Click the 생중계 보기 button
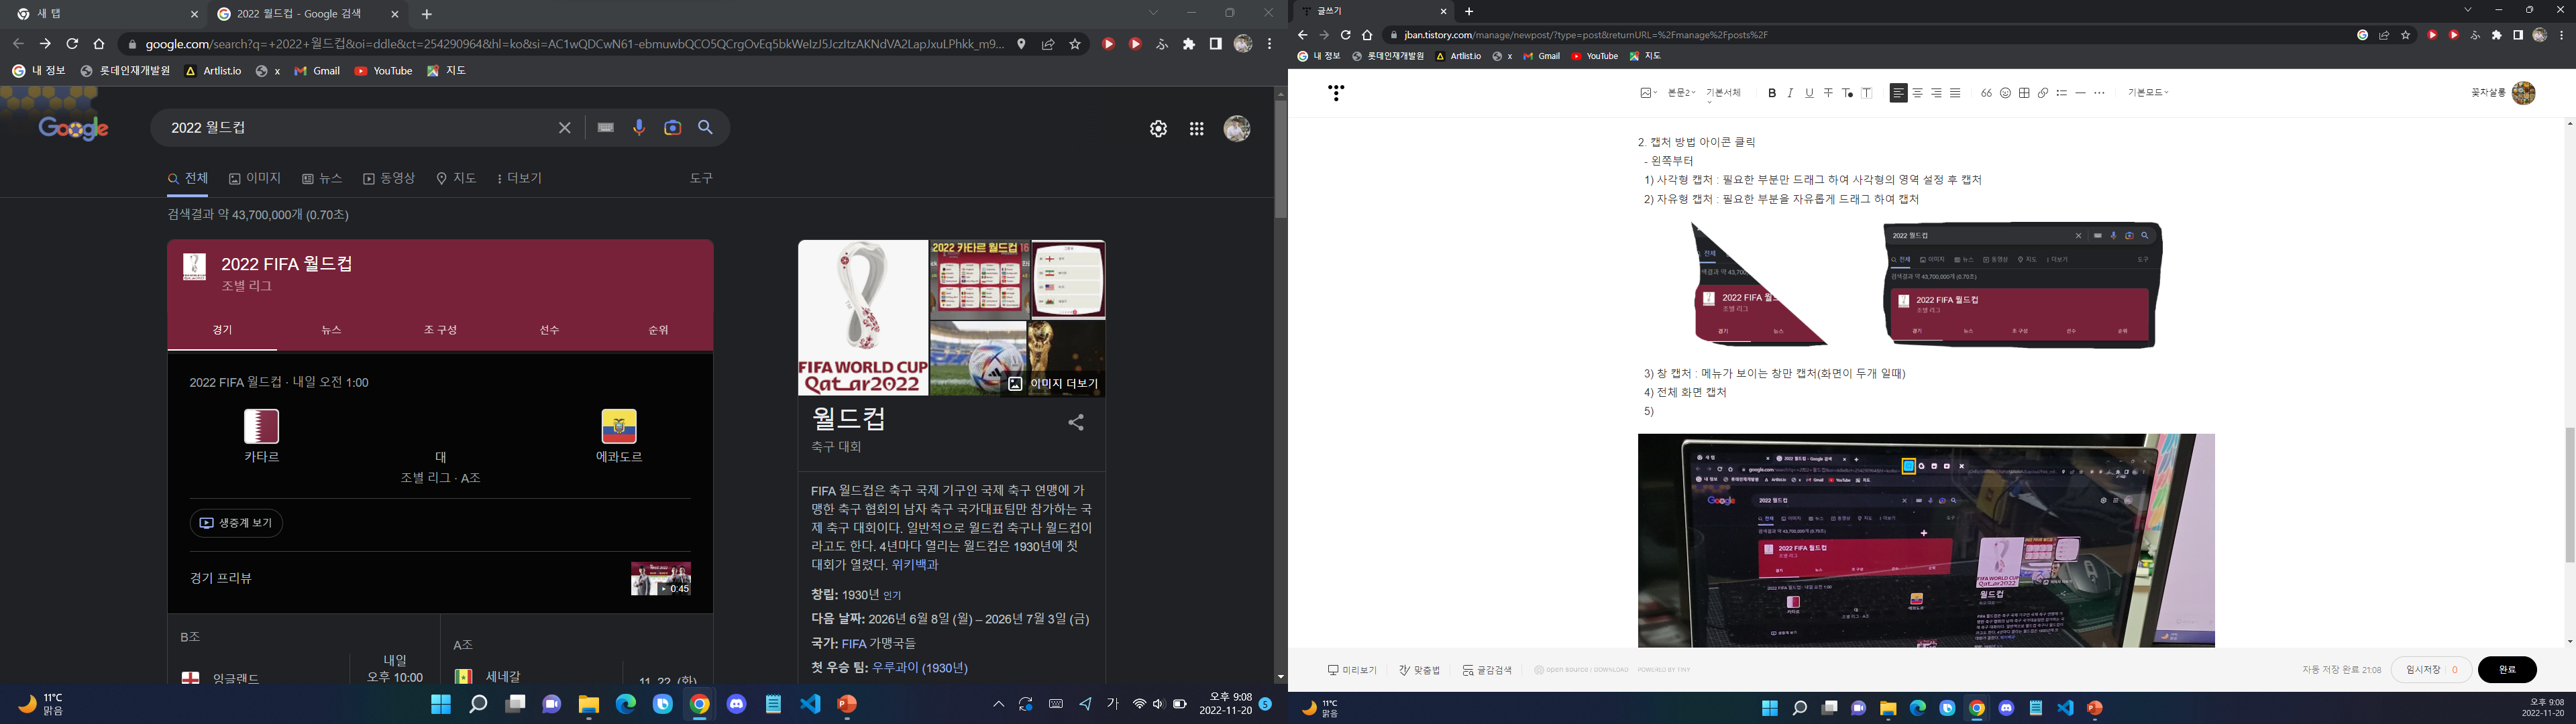The height and width of the screenshot is (724, 2576). pyautogui.click(x=236, y=523)
